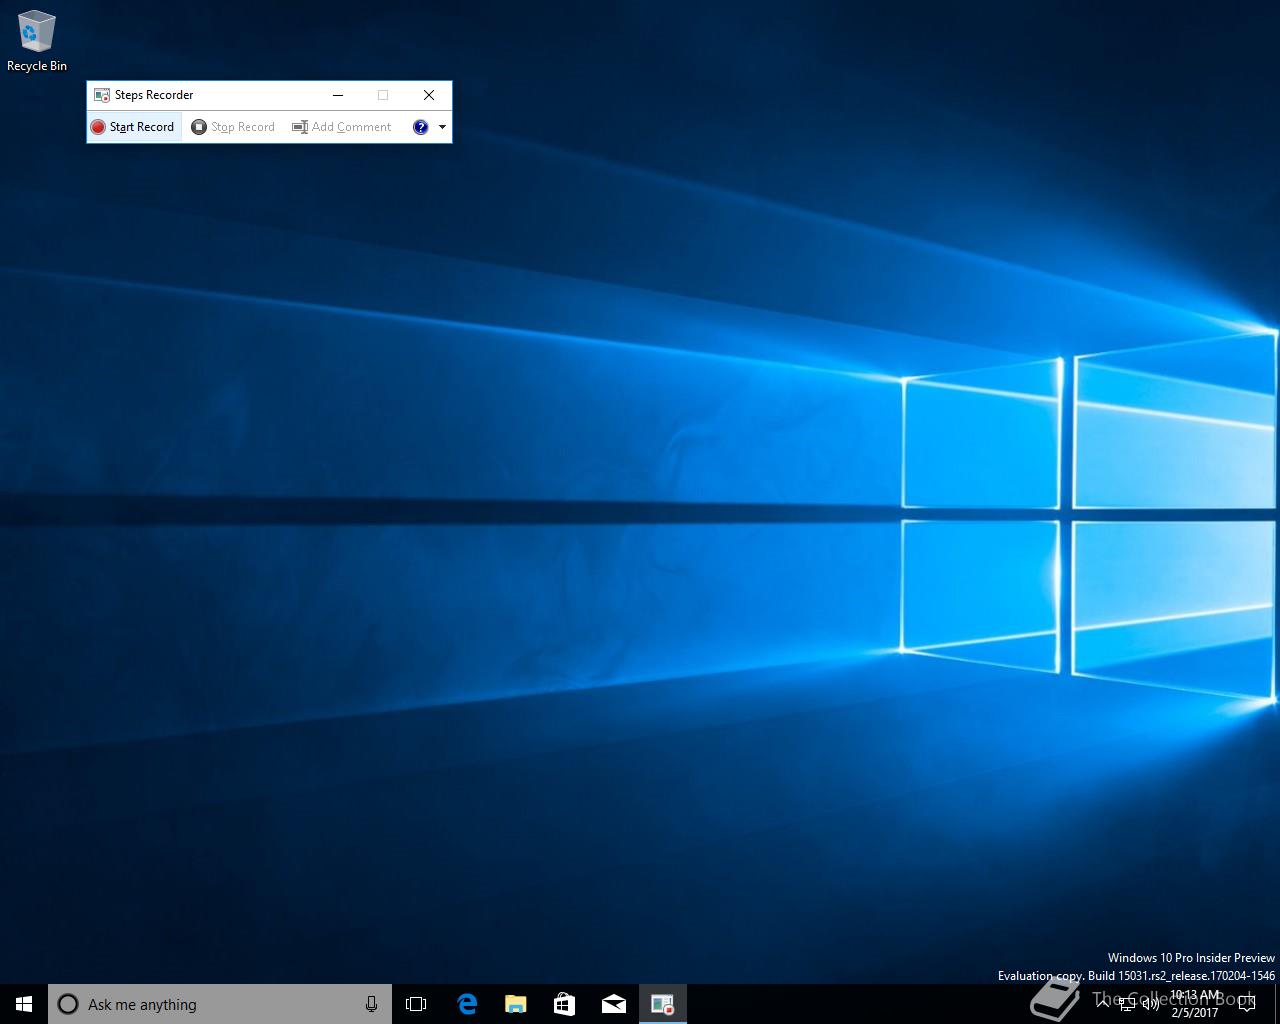1280x1024 pixels.
Task: Open the Action Center notifications icon
Action: (x=1247, y=1004)
